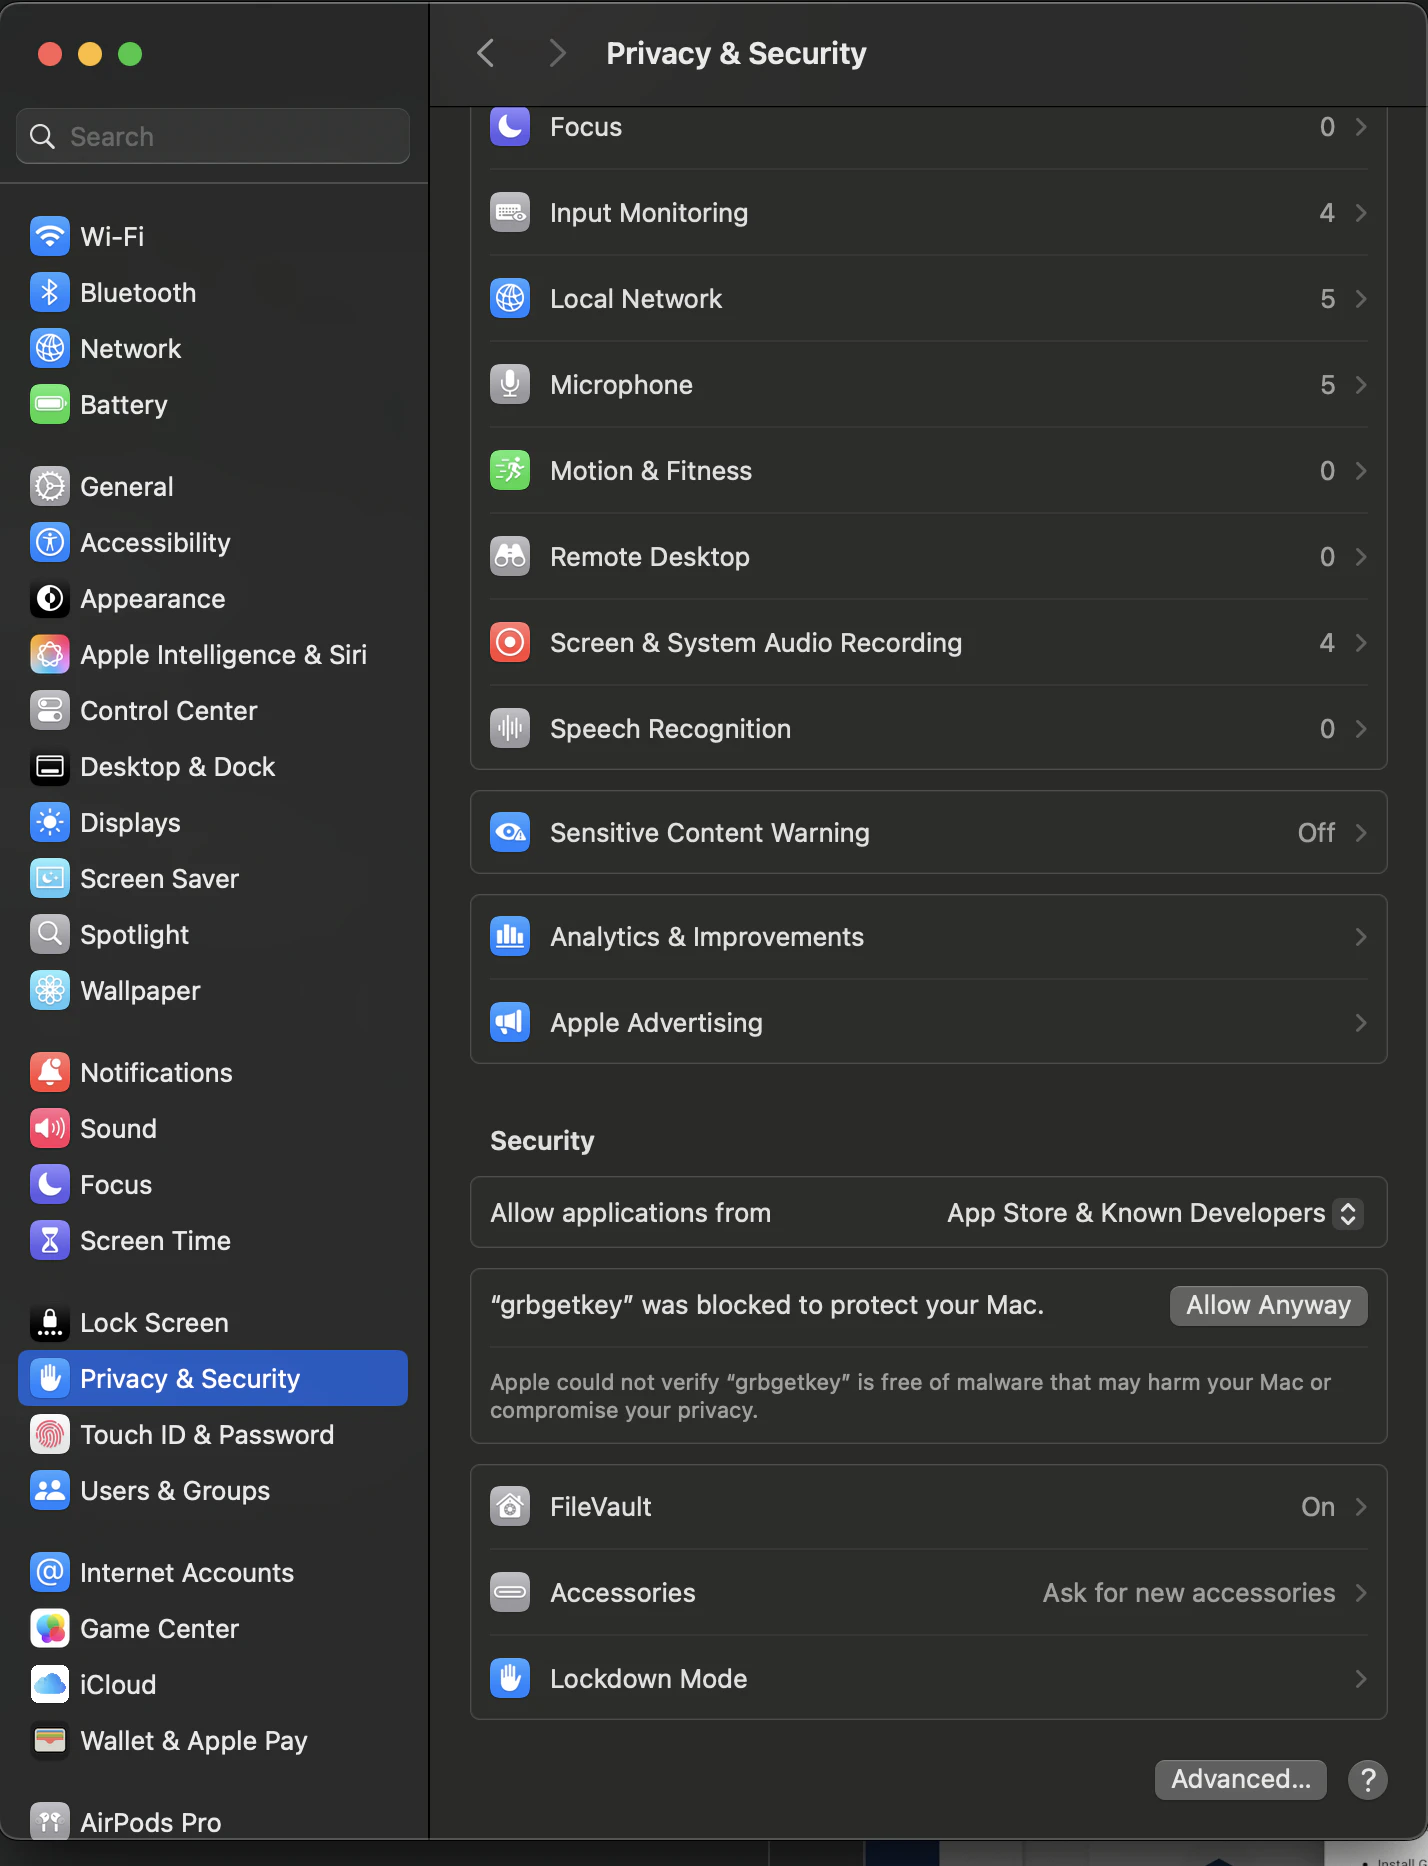Open the Allow applications from dropdown

pyautogui.click(x=1155, y=1213)
